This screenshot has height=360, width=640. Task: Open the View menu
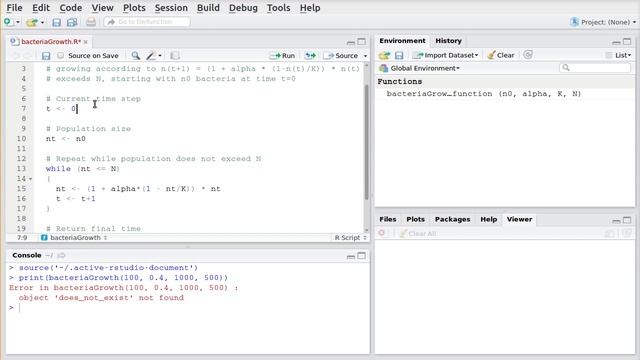[x=102, y=8]
